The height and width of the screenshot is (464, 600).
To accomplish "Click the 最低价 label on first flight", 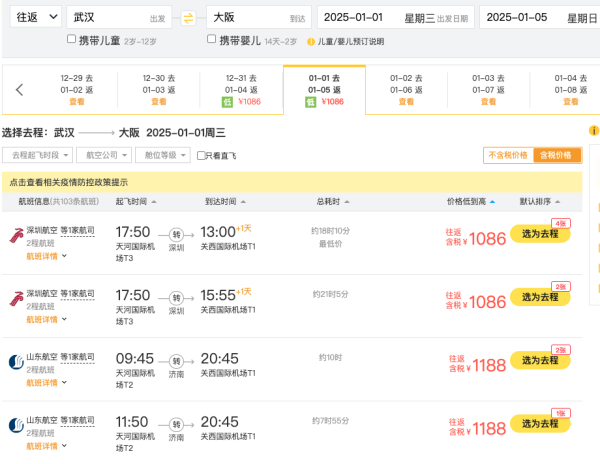I will (330, 244).
